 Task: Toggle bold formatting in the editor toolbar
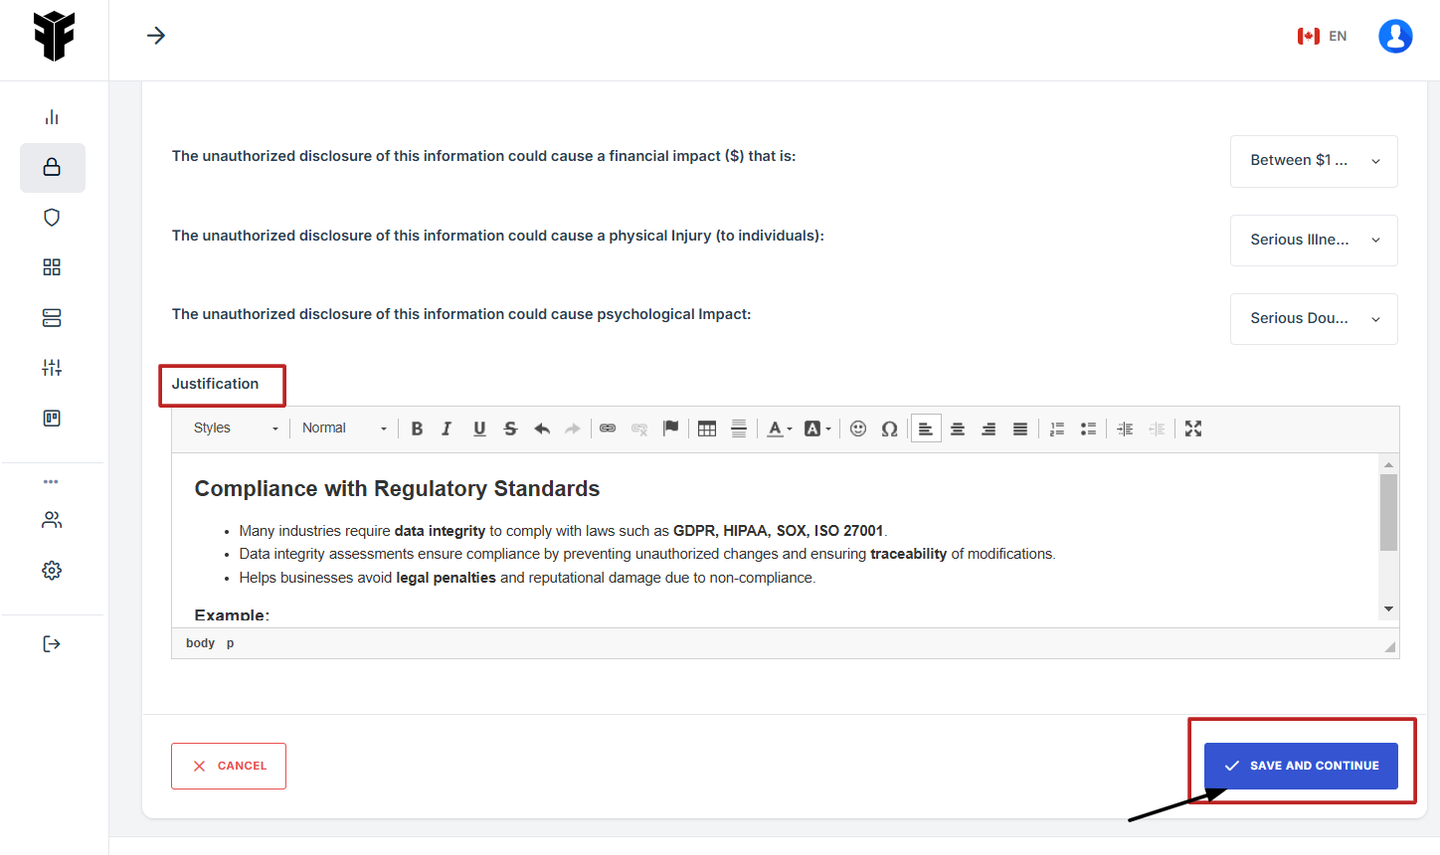(x=417, y=429)
